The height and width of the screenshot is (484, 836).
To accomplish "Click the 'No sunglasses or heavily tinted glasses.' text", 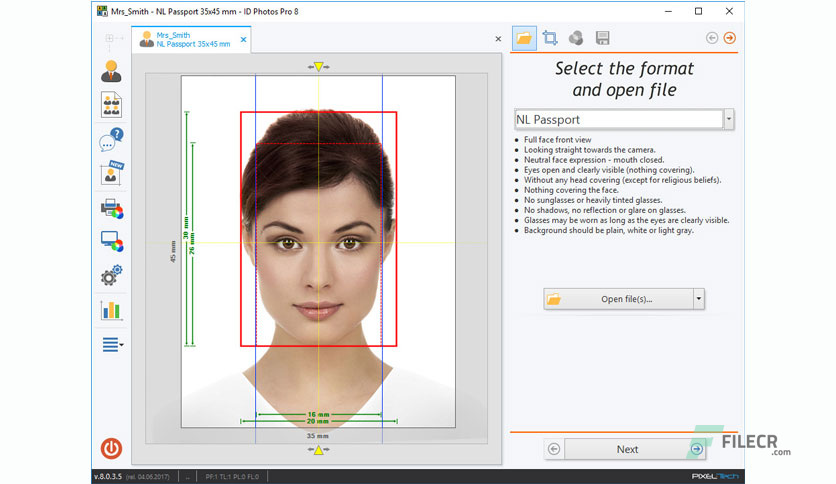I will click(593, 200).
